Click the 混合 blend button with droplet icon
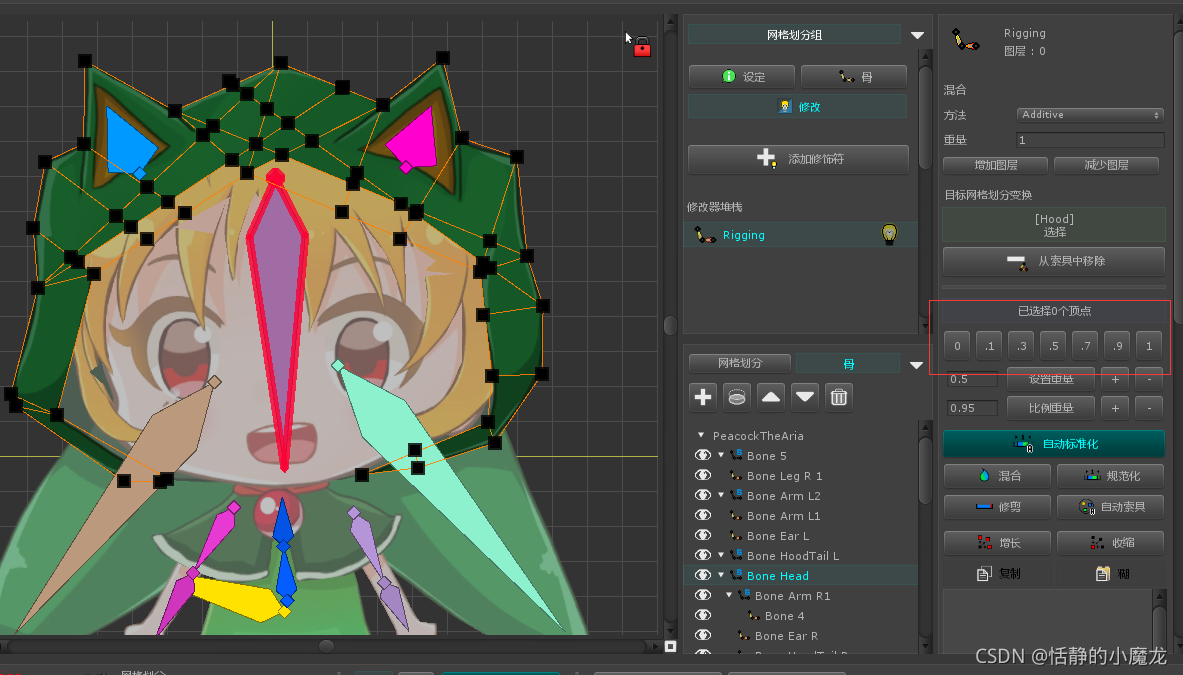The image size is (1183, 675). [997, 476]
